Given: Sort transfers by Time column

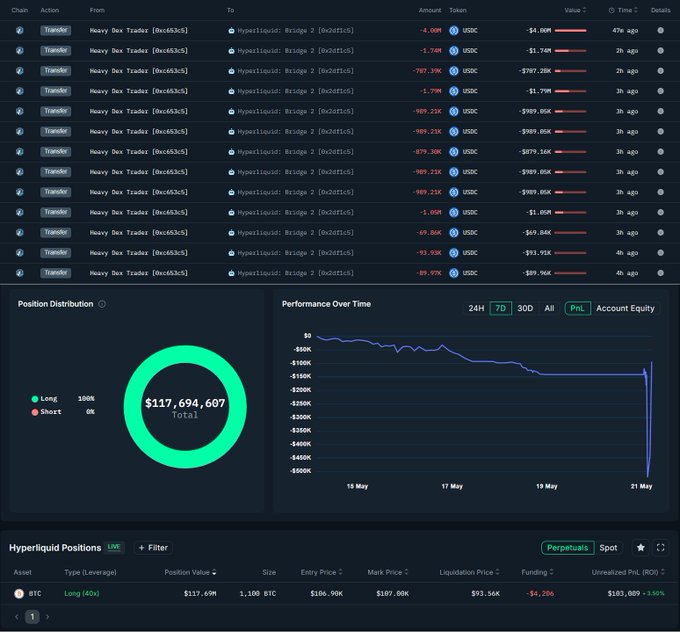Looking at the screenshot, I should pyautogui.click(x=624, y=10).
